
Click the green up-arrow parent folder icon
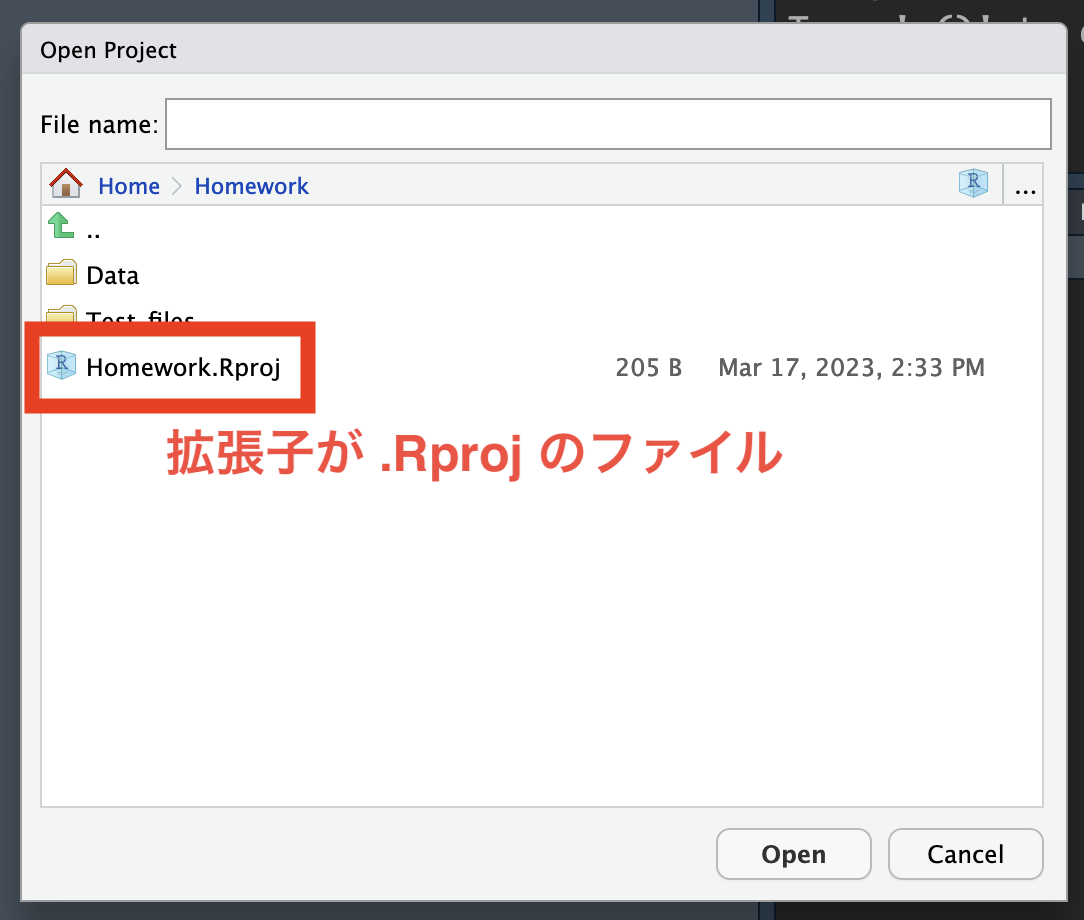point(62,229)
